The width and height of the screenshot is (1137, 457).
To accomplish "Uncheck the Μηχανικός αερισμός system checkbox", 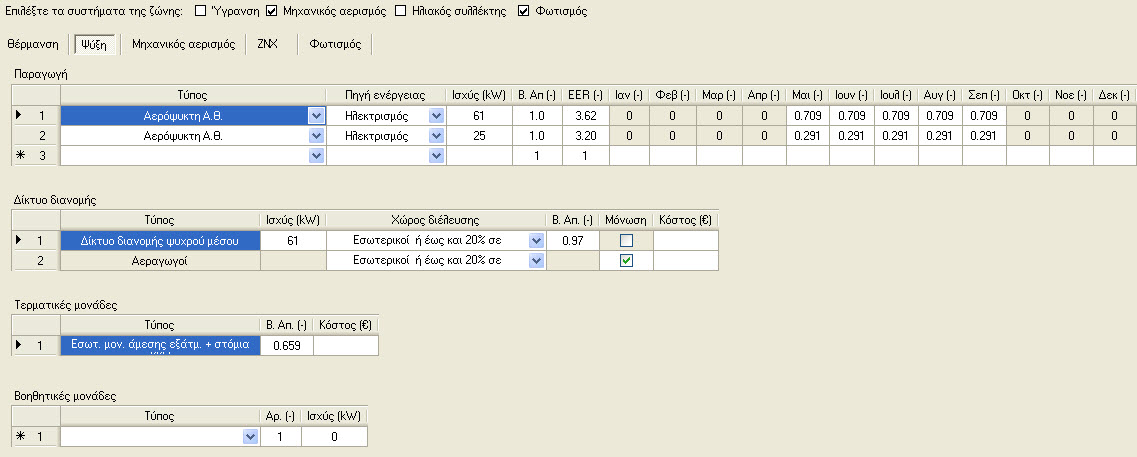I will [x=272, y=12].
